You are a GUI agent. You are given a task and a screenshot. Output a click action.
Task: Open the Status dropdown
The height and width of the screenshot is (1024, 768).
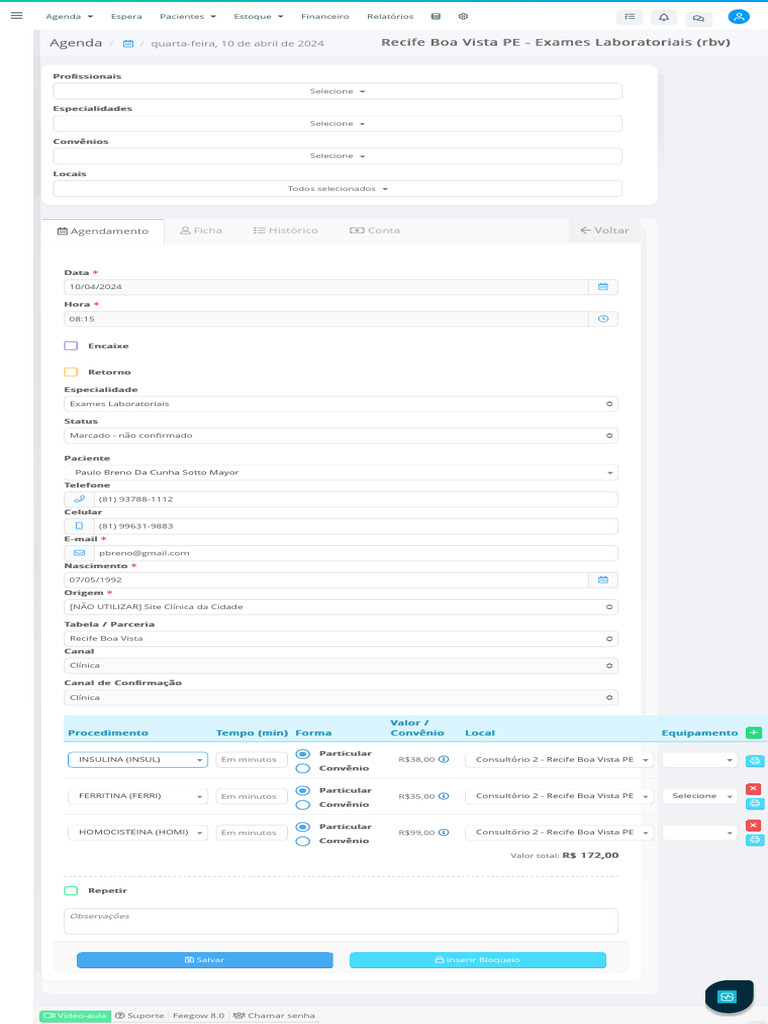[x=340, y=436]
